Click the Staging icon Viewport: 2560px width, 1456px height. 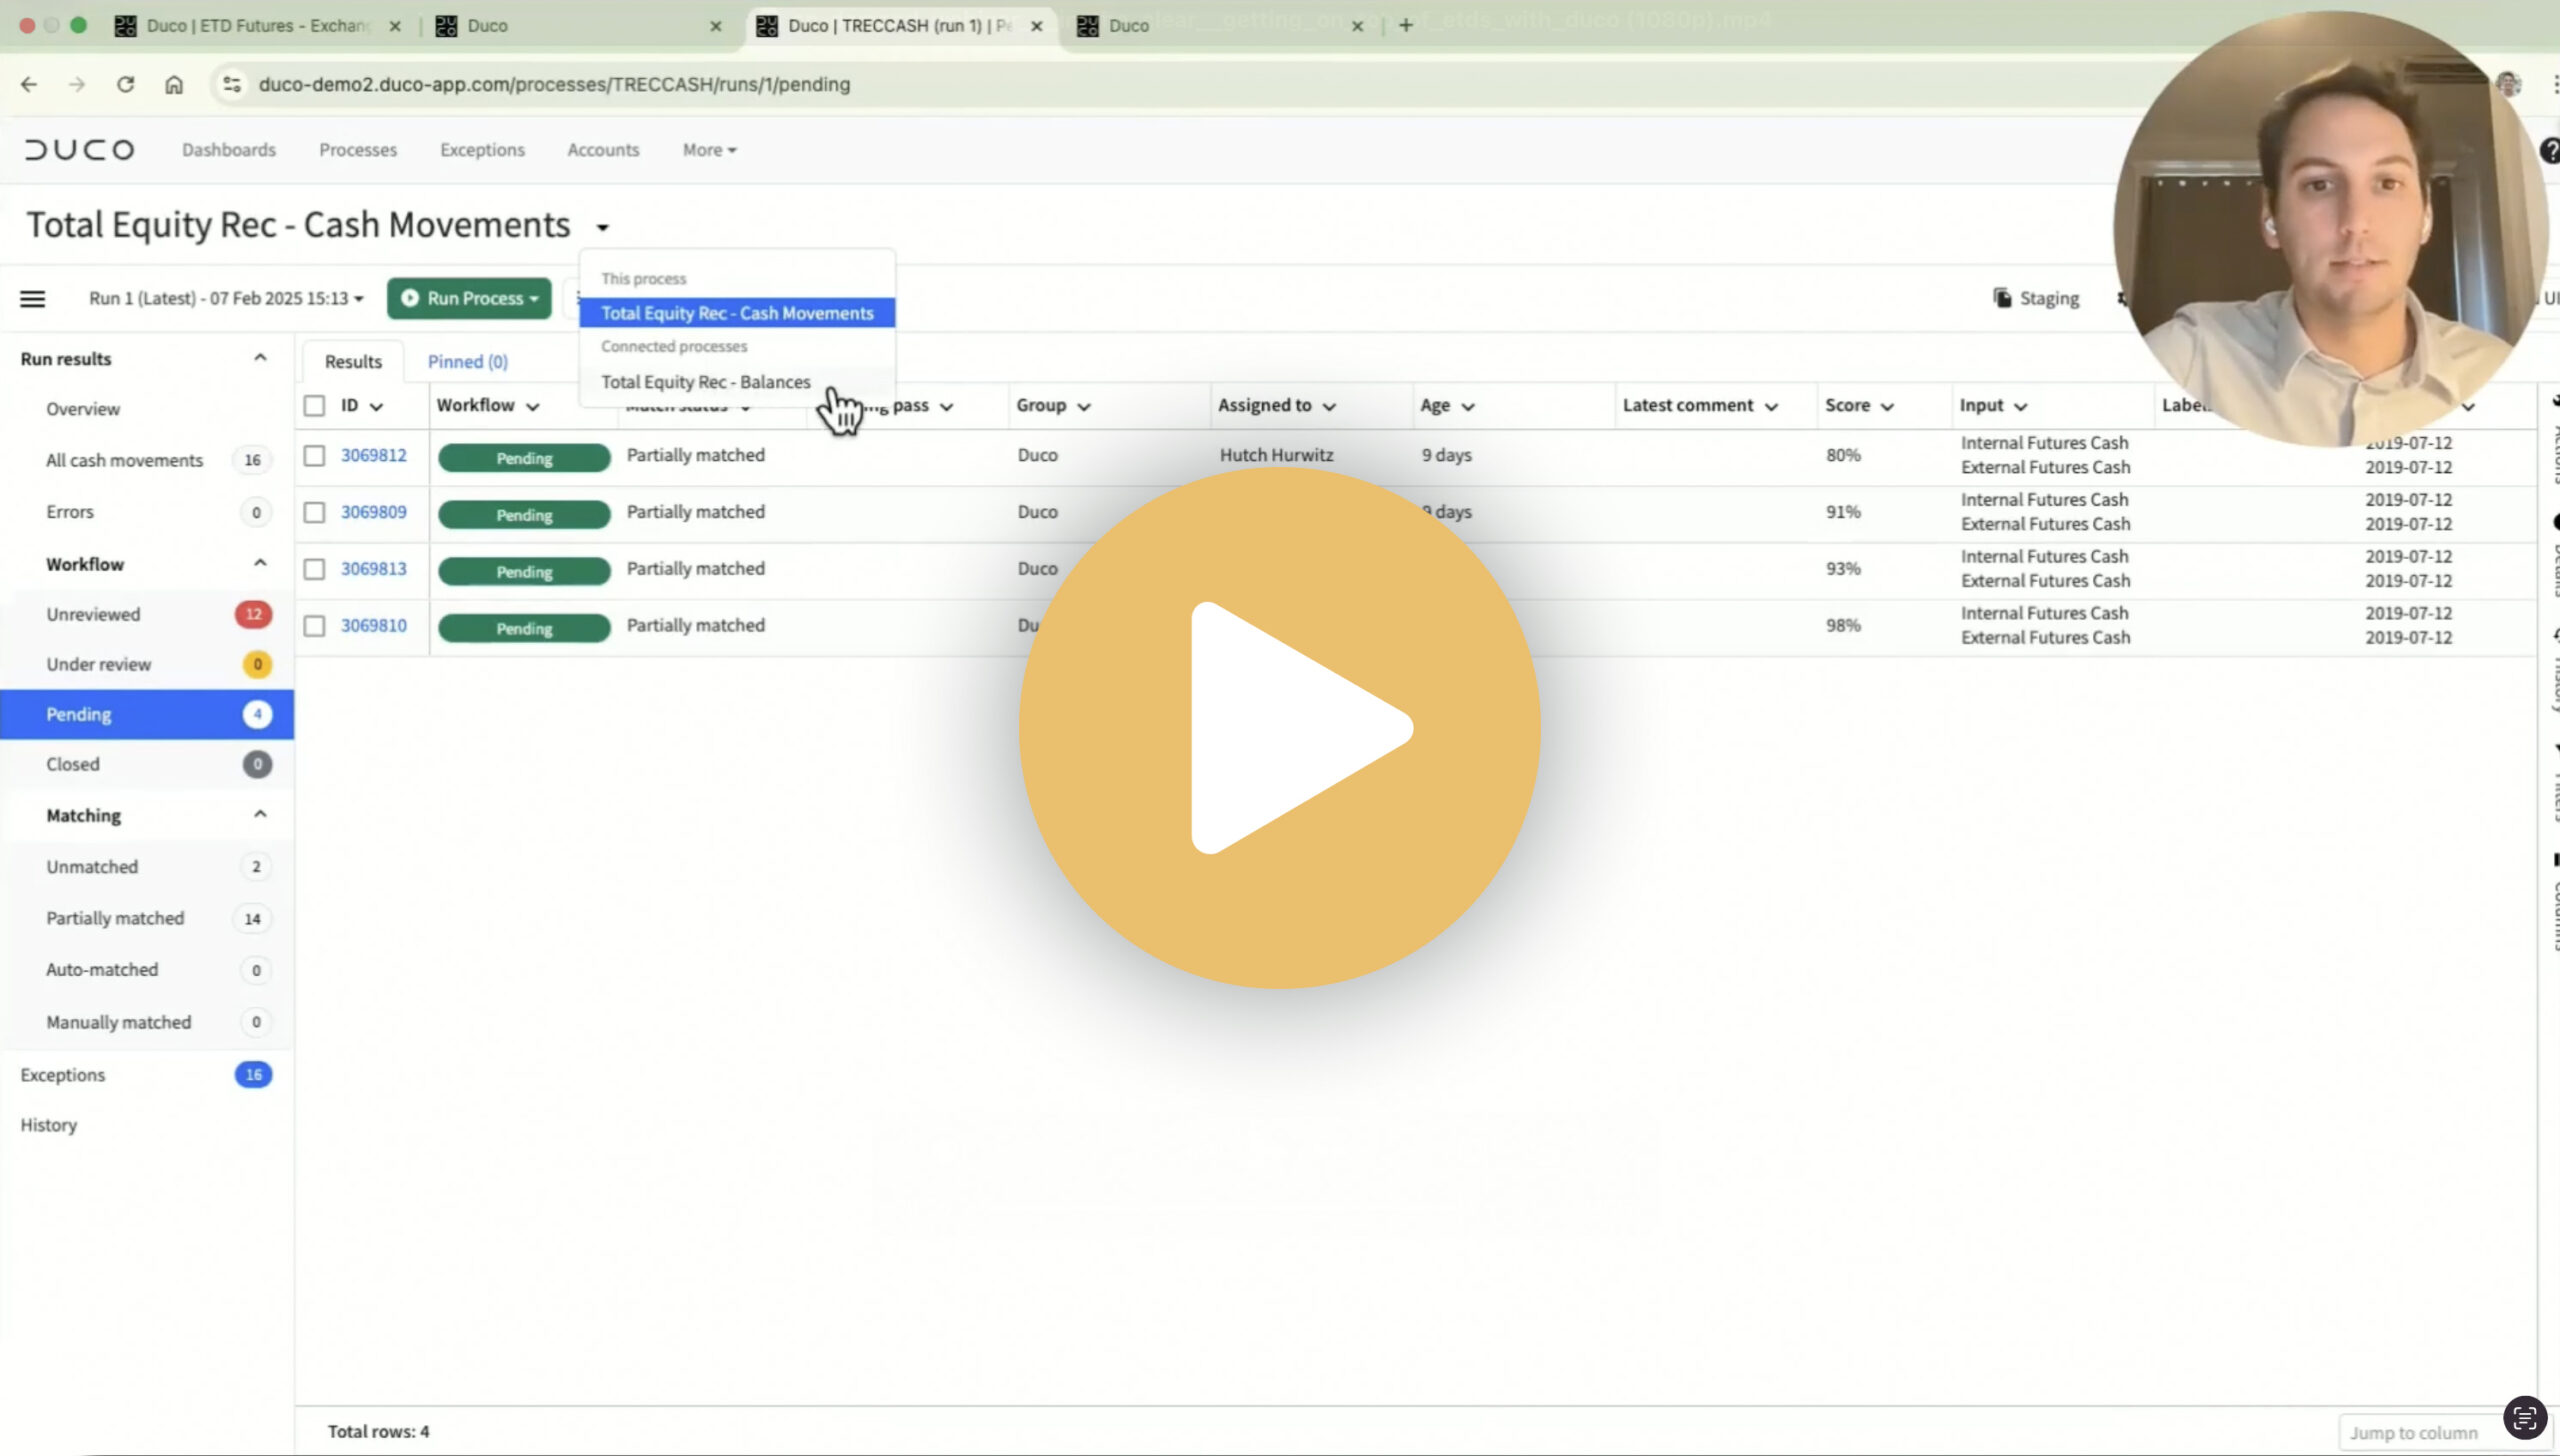pyautogui.click(x=2002, y=298)
